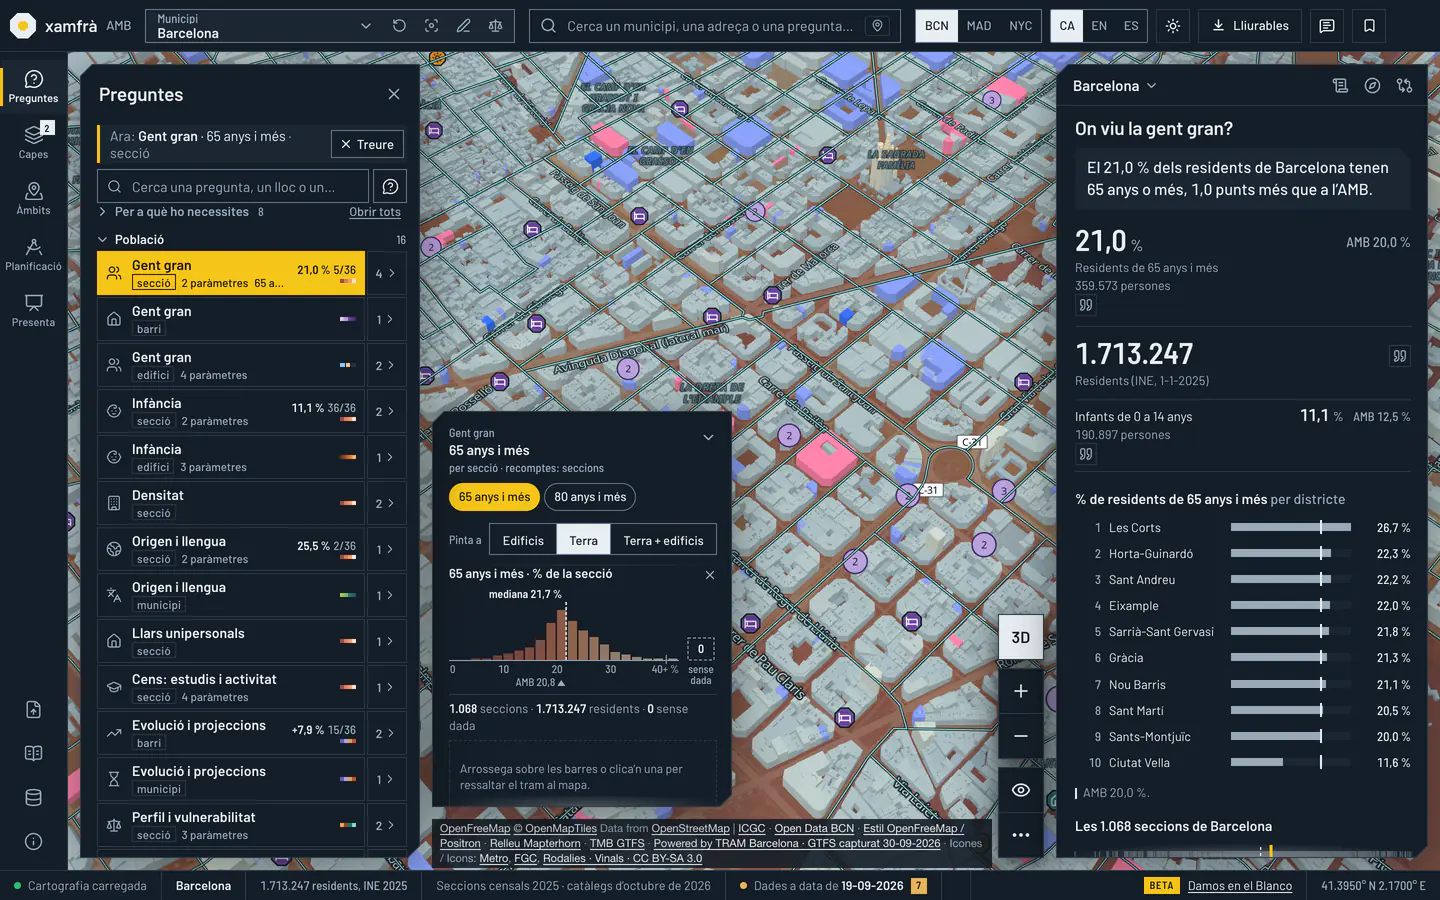The height and width of the screenshot is (900, 1440).
Task: Switch language to EN
Action: tap(1099, 26)
